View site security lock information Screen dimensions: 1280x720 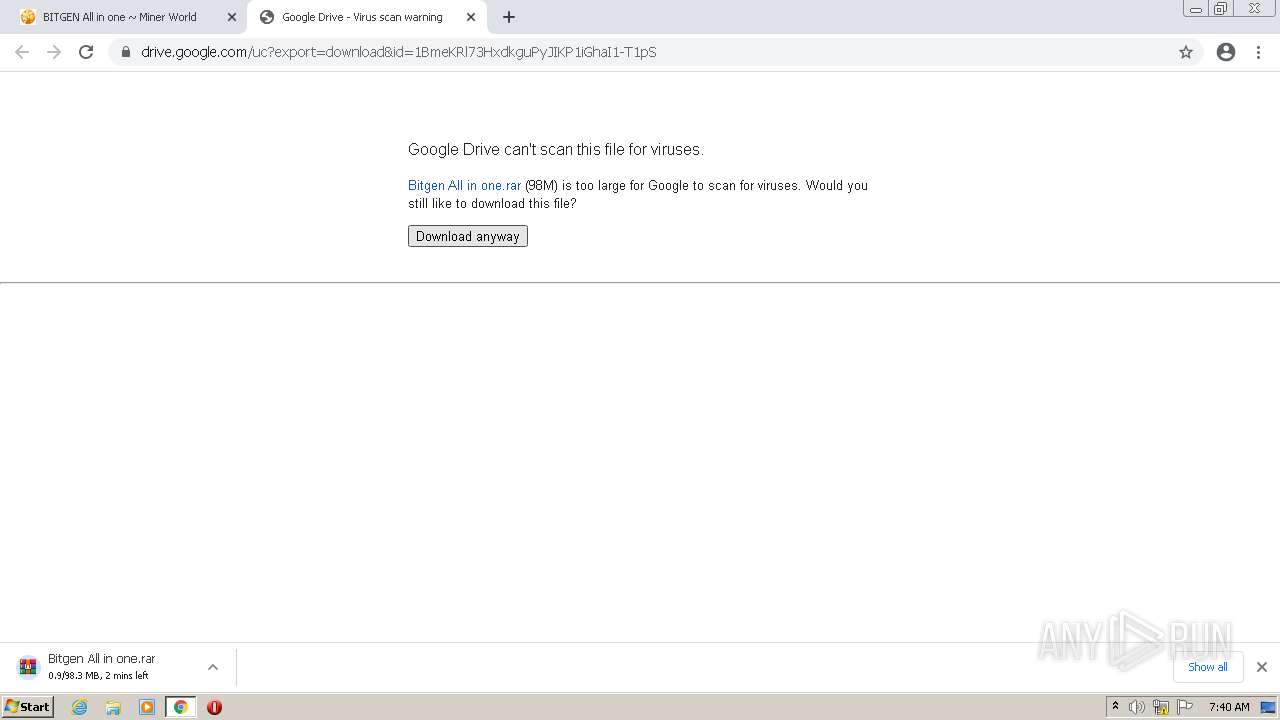pyautogui.click(x=125, y=52)
